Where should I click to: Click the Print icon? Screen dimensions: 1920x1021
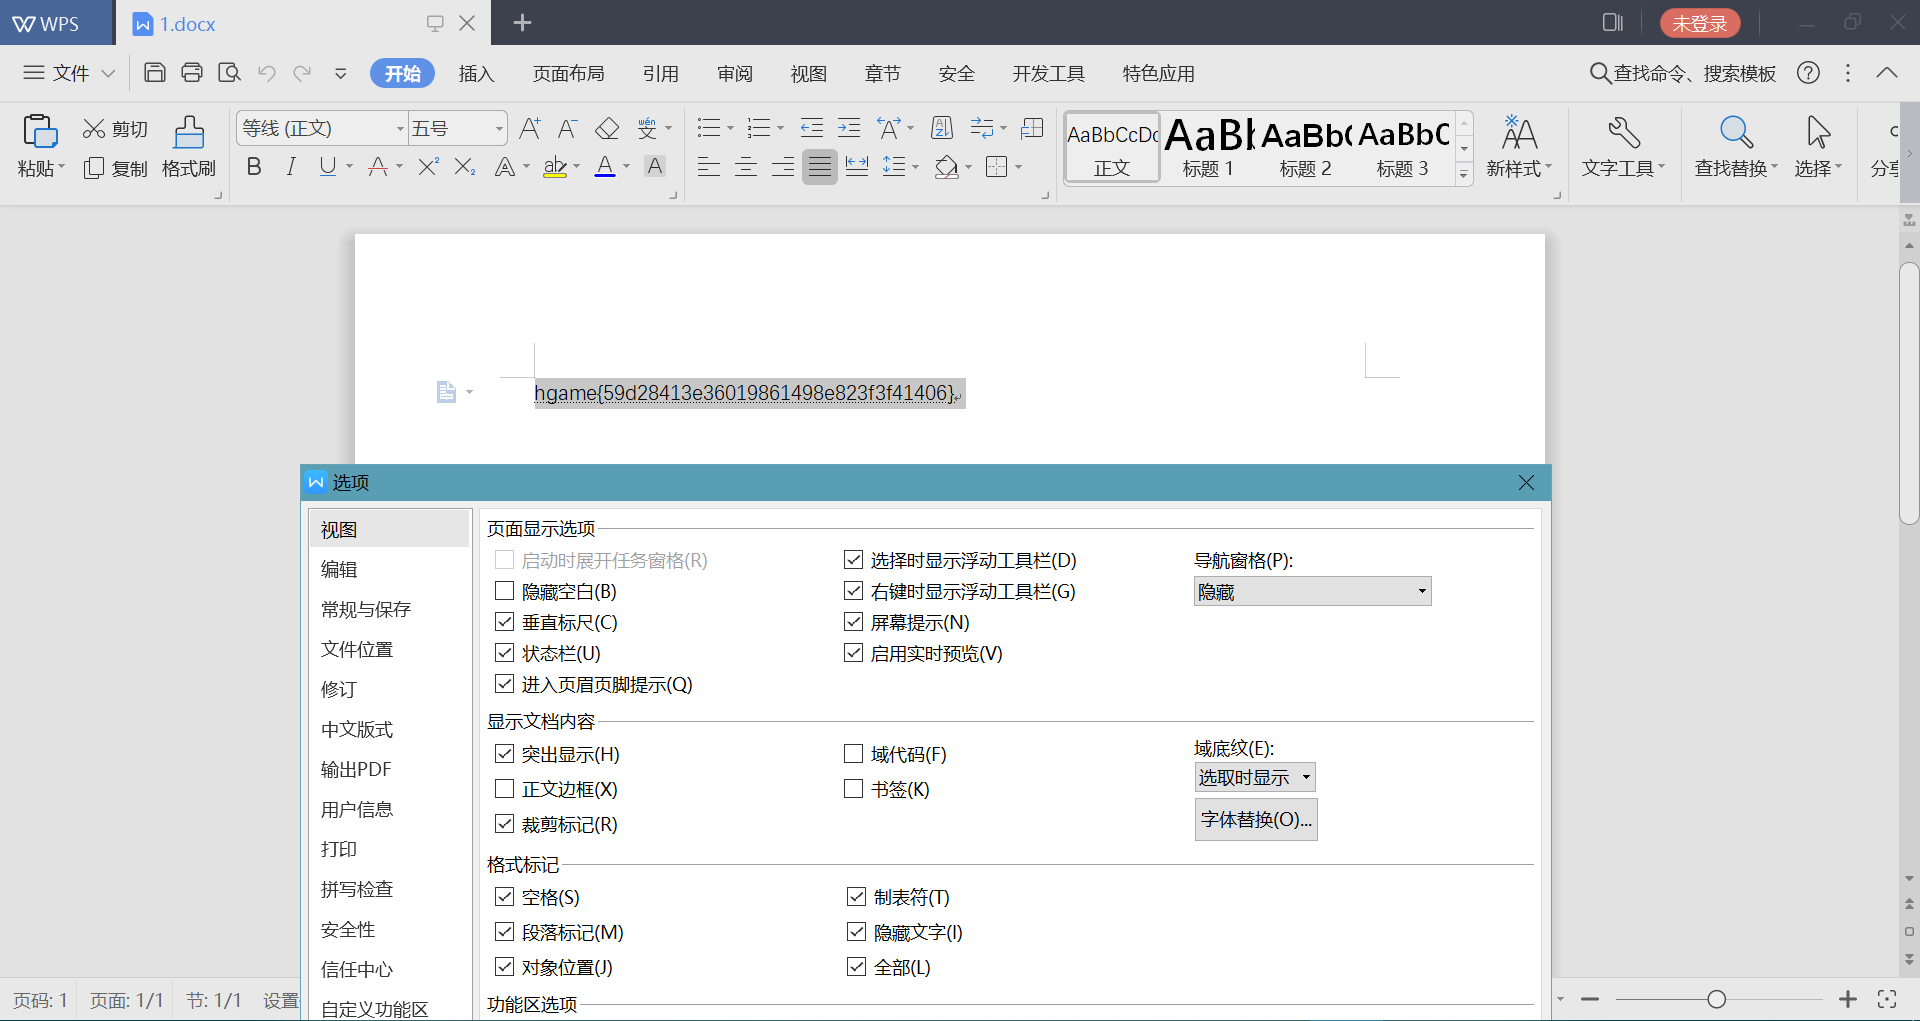(x=192, y=73)
